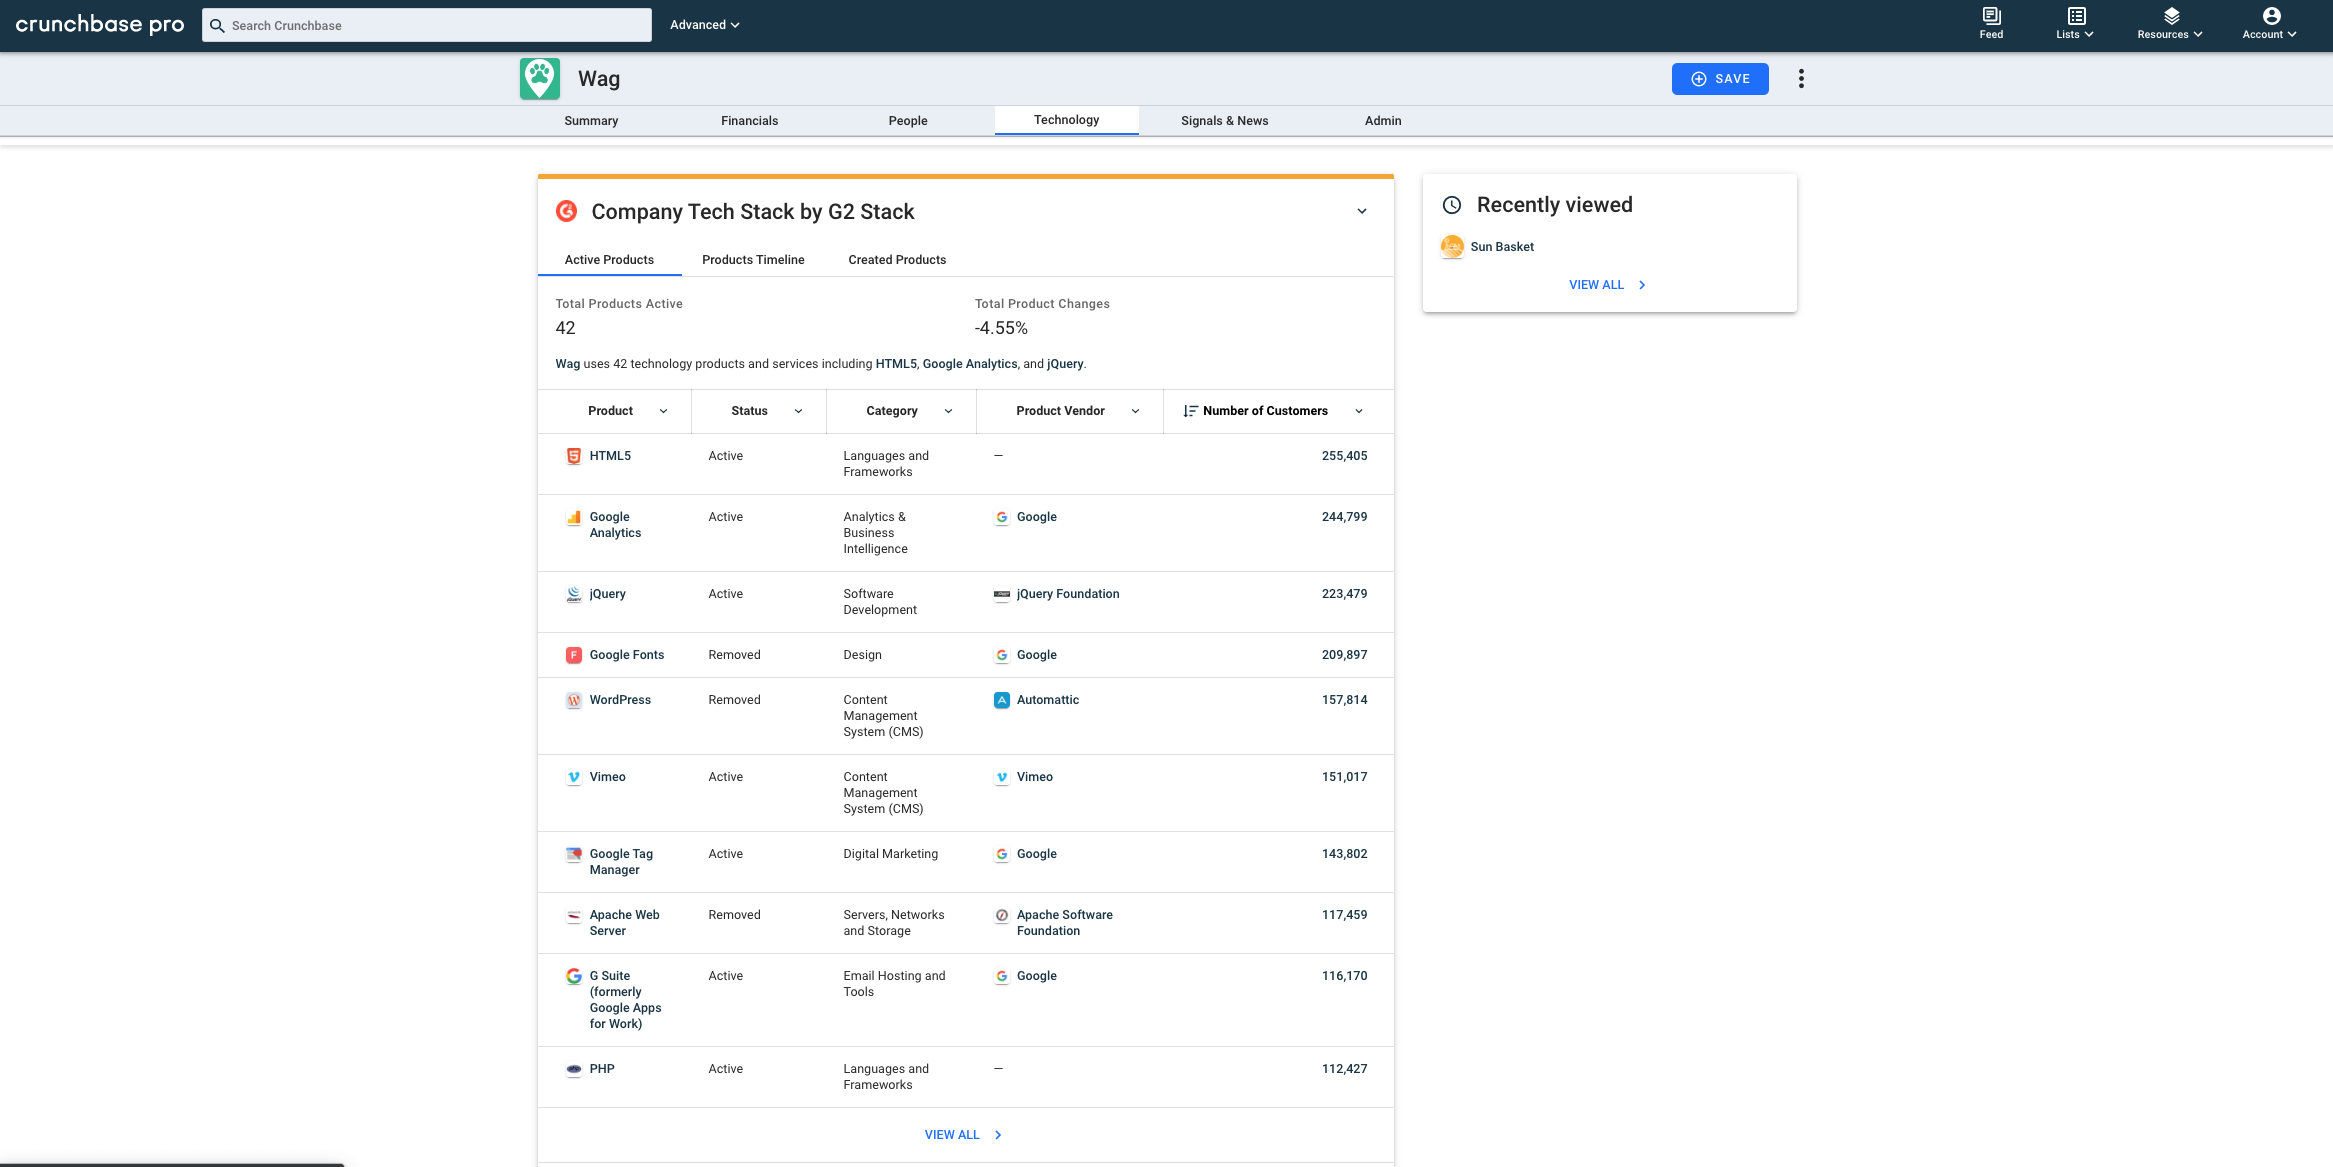Click the Google Fonts product icon
Screen dimensions: 2333x1167
pyautogui.click(x=574, y=655)
